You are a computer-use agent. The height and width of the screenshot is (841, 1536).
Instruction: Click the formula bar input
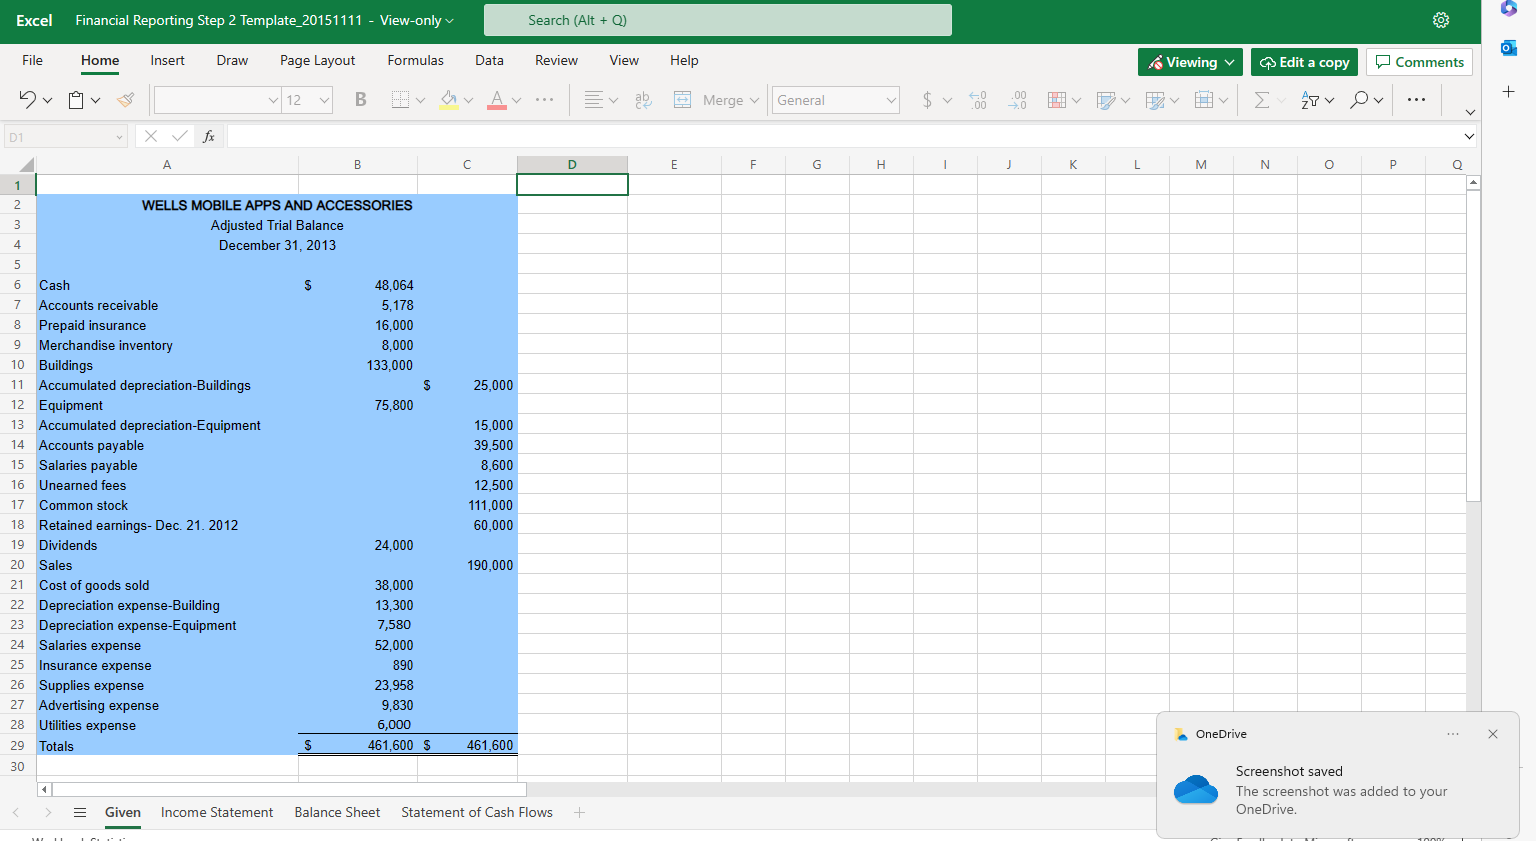pyautogui.click(x=843, y=136)
